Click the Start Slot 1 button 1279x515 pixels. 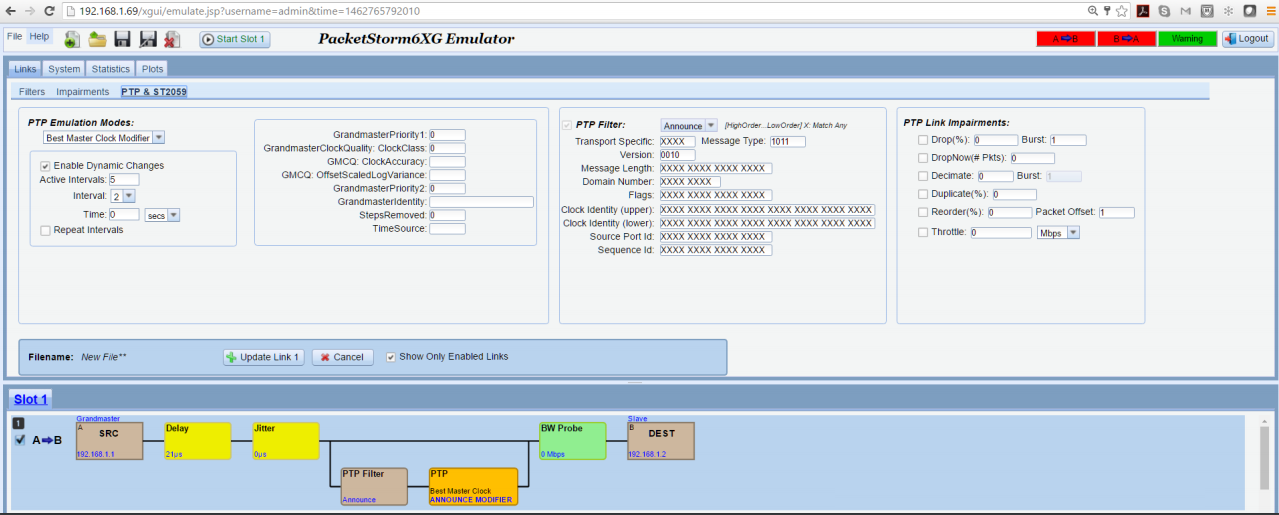click(x=234, y=39)
